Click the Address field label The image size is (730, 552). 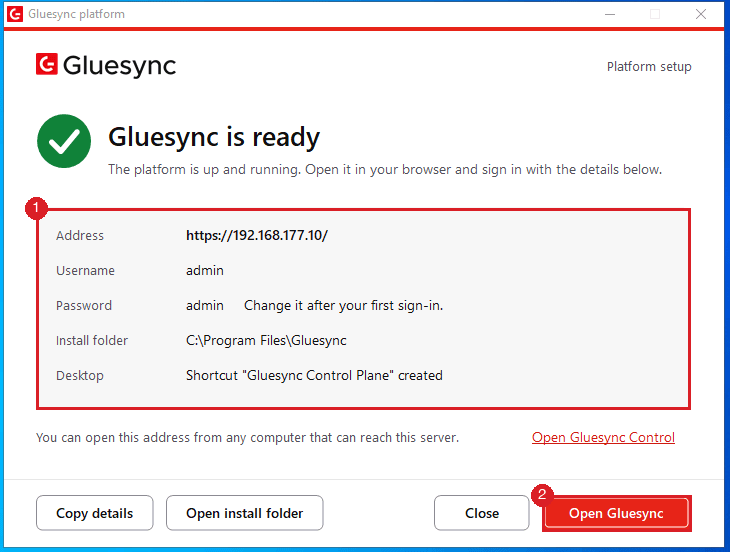[80, 236]
